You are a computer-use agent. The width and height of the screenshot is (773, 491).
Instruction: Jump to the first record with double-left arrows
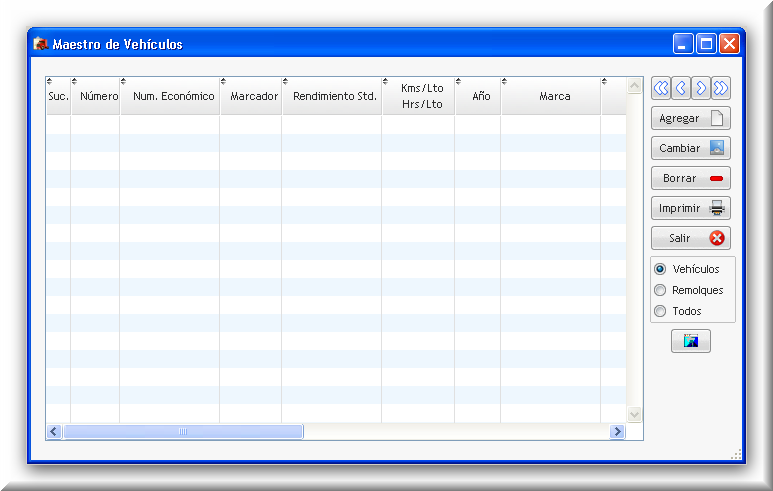(661, 88)
